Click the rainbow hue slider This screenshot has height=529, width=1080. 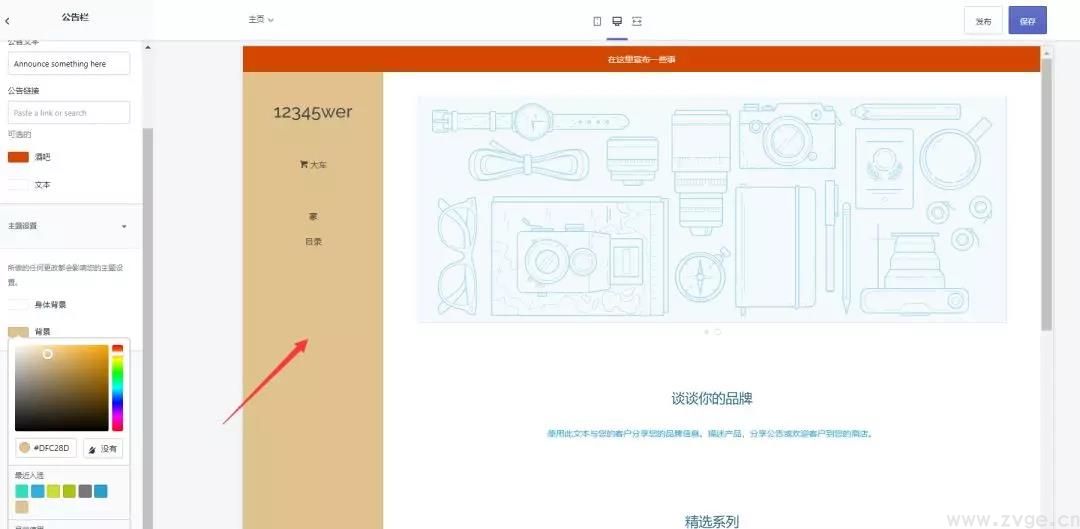[x=117, y=388]
